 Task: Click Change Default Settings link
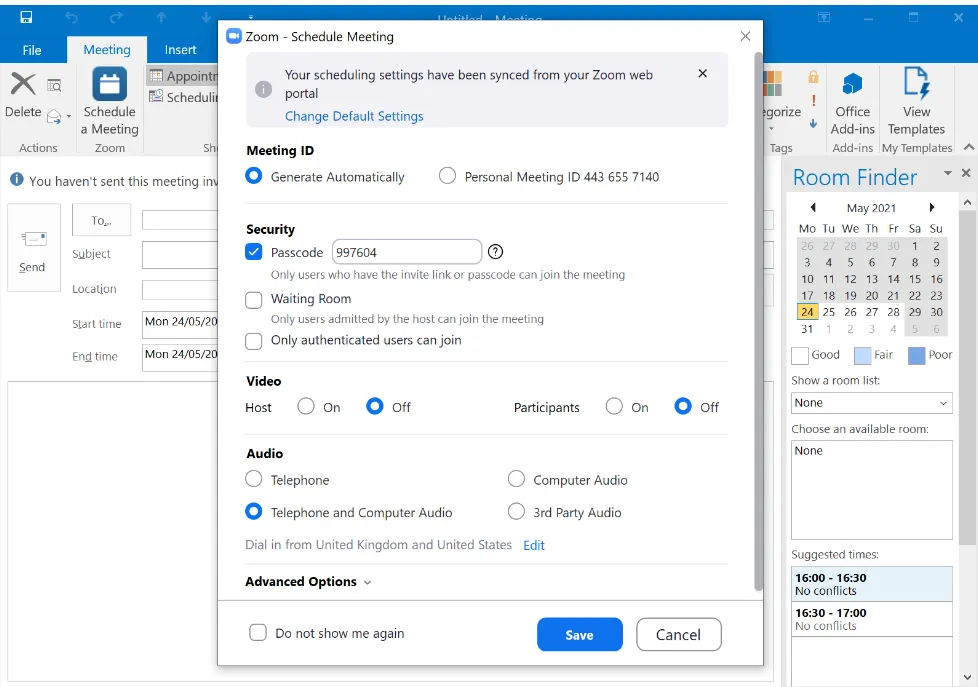354,116
